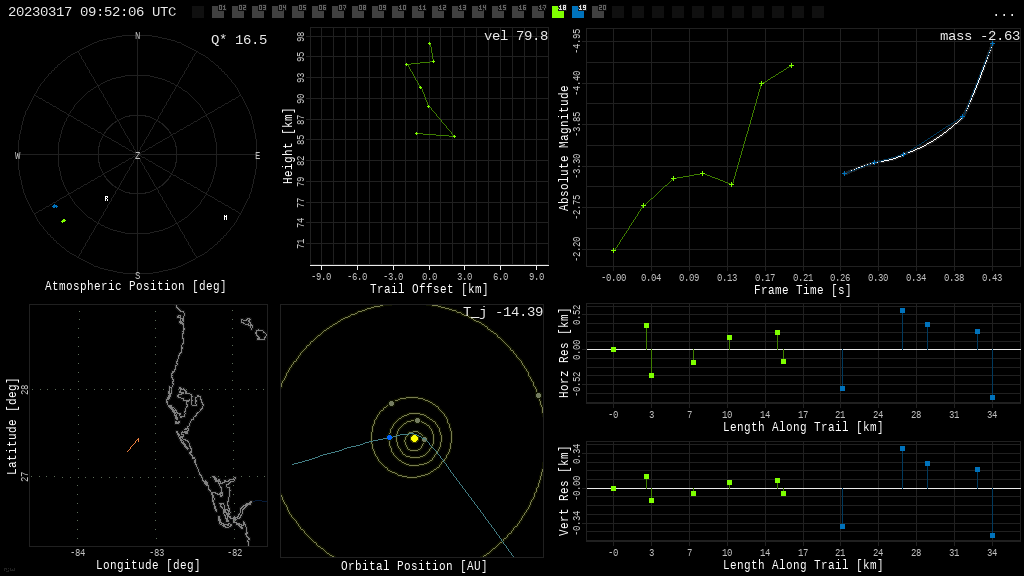Image resolution: width=1024 pixels, height=576 pixels.
Task: Click the M marker in the polar plot
Action: [225, 217]
